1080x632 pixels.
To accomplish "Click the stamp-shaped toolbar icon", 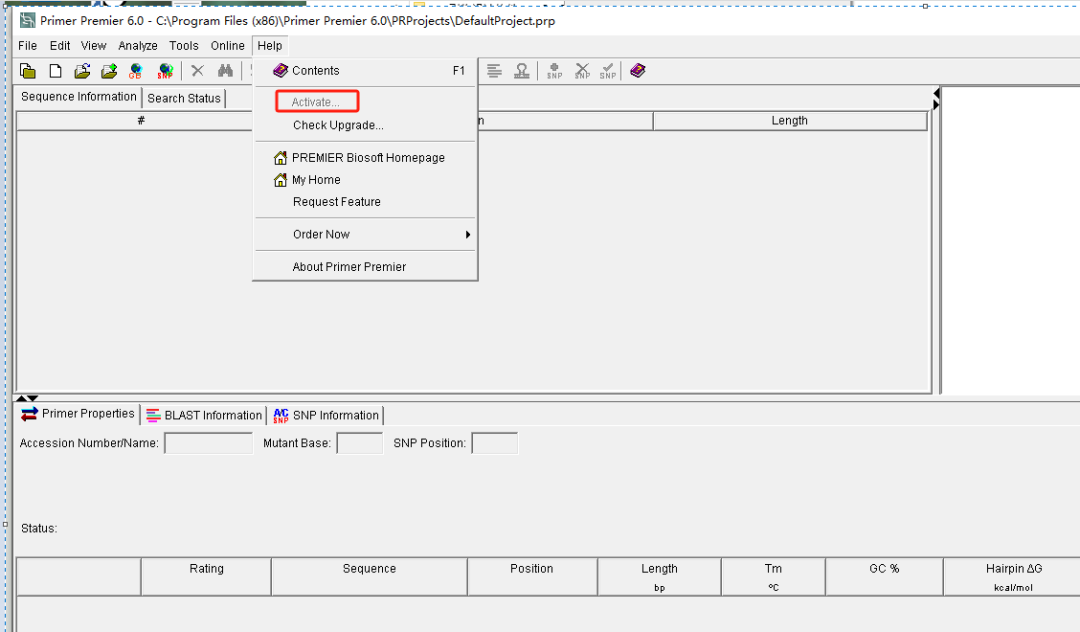I will coord(521,70).
